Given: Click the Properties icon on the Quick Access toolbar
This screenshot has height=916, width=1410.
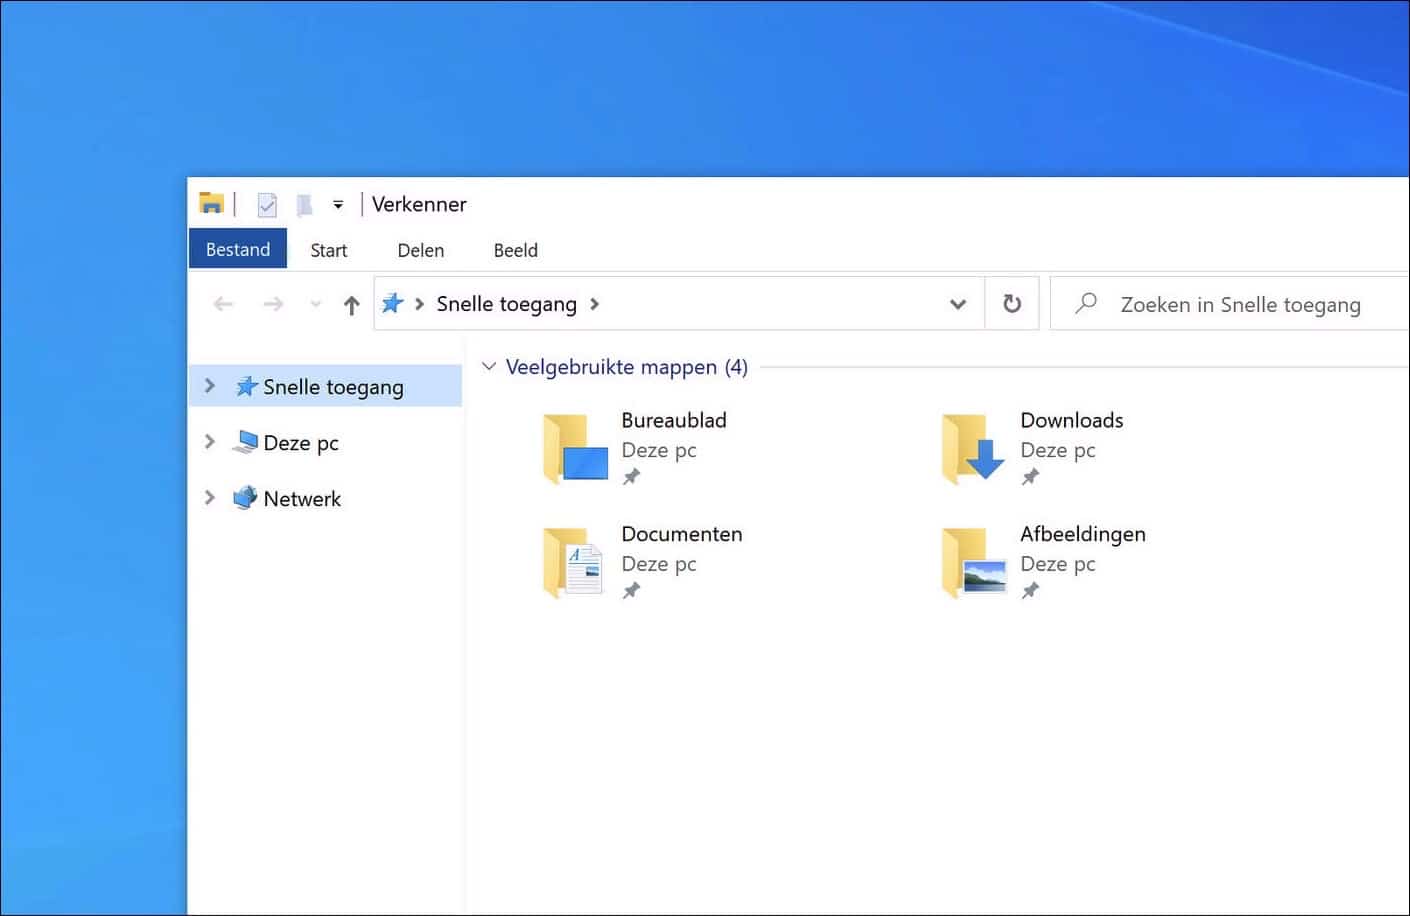Looking at the screenshot, I should coord(266,204).
